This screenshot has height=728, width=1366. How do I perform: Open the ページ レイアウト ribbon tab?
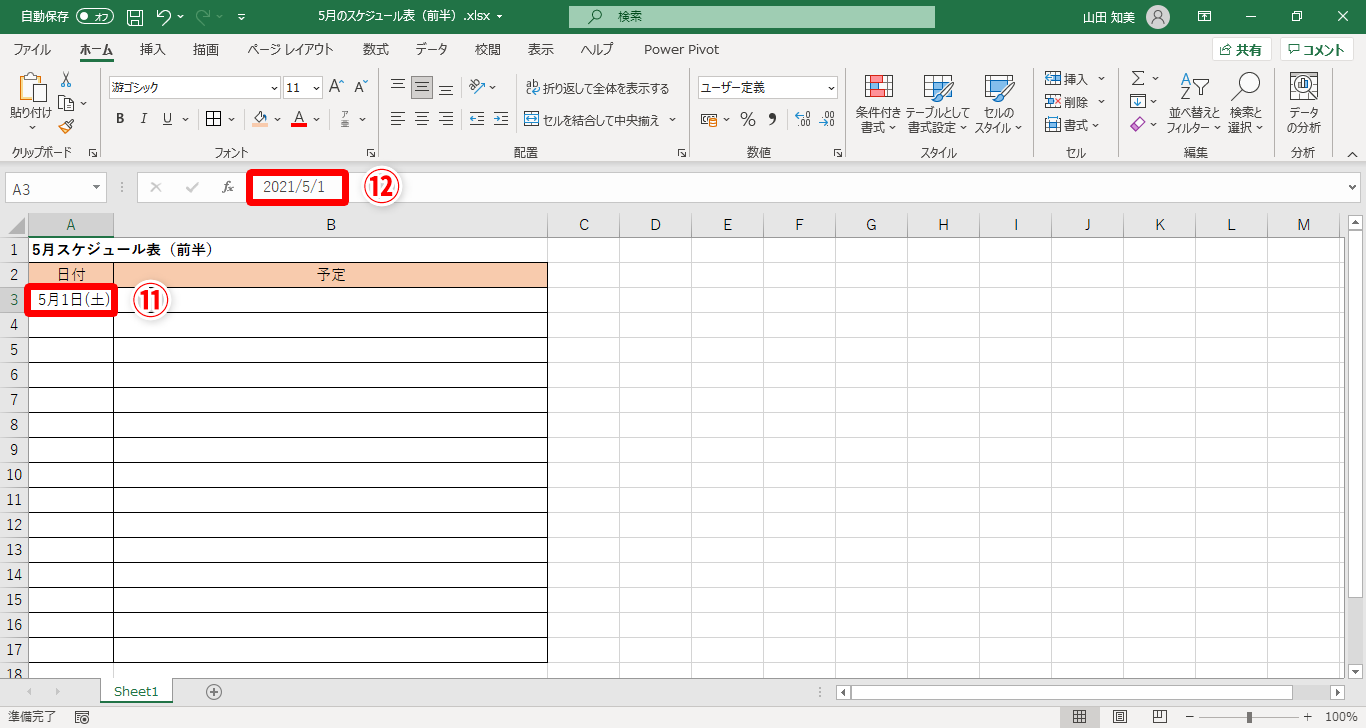coord(290,49)
